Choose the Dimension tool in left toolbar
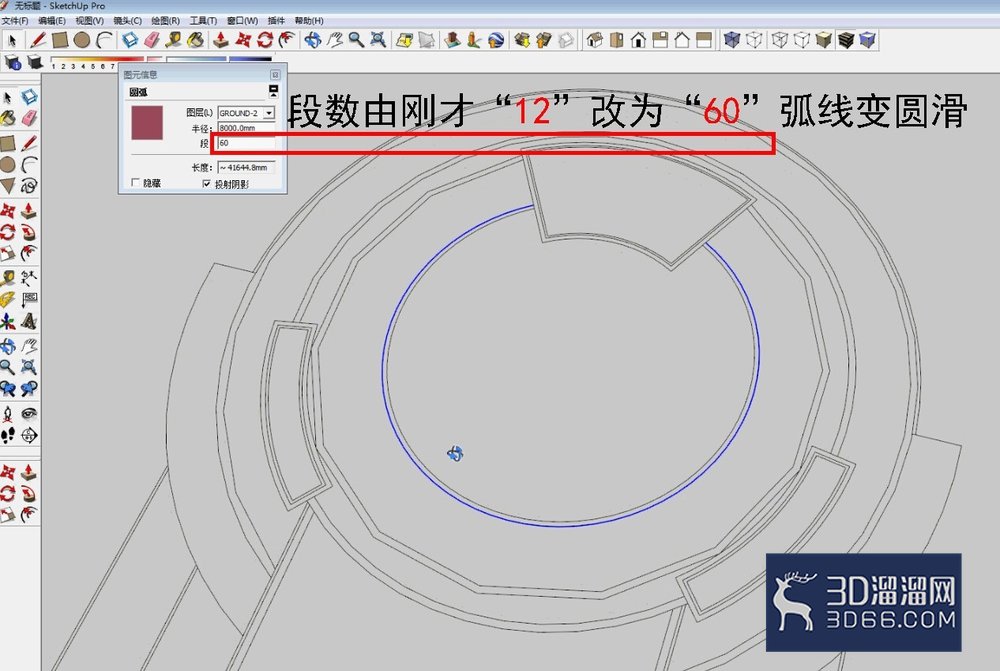 (29, 277)
